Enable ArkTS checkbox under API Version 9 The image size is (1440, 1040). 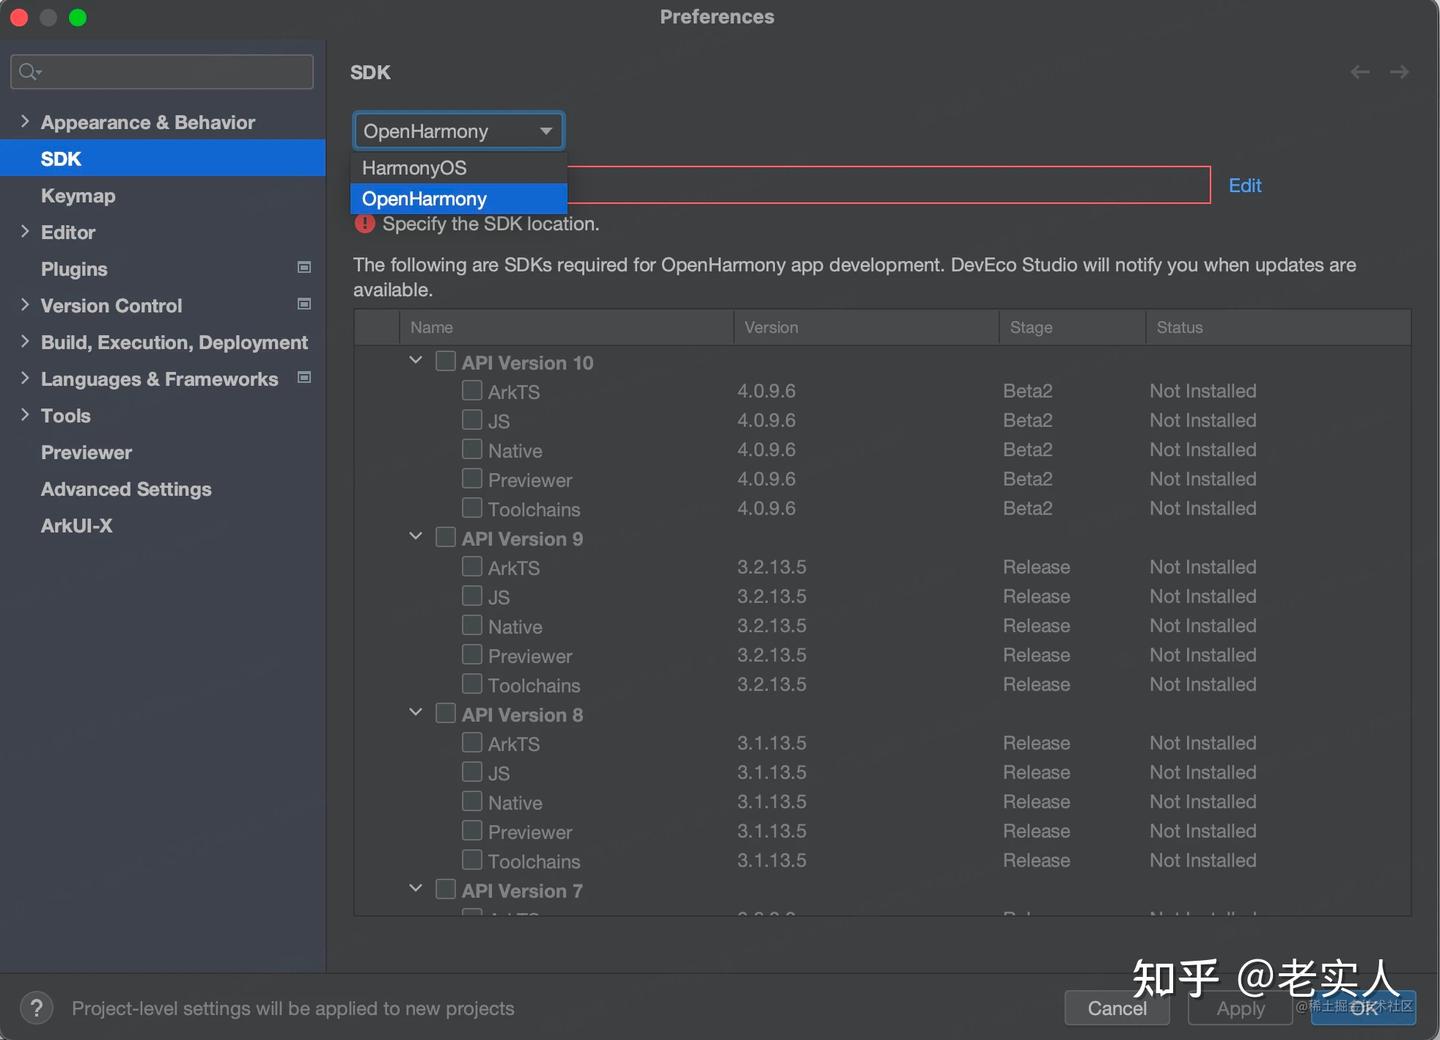point(472,567)
